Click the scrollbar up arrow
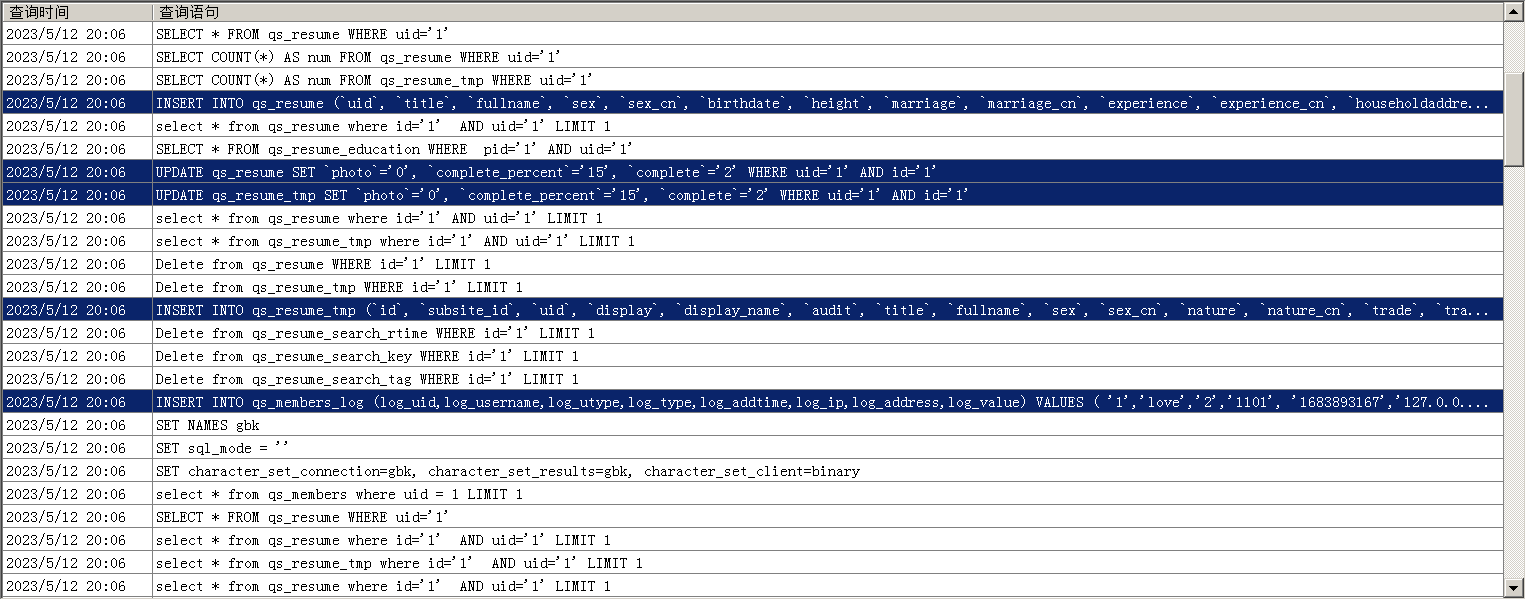Image resolution: width=1526 pixels, height=600 pixels. [x=1515, y=12]
